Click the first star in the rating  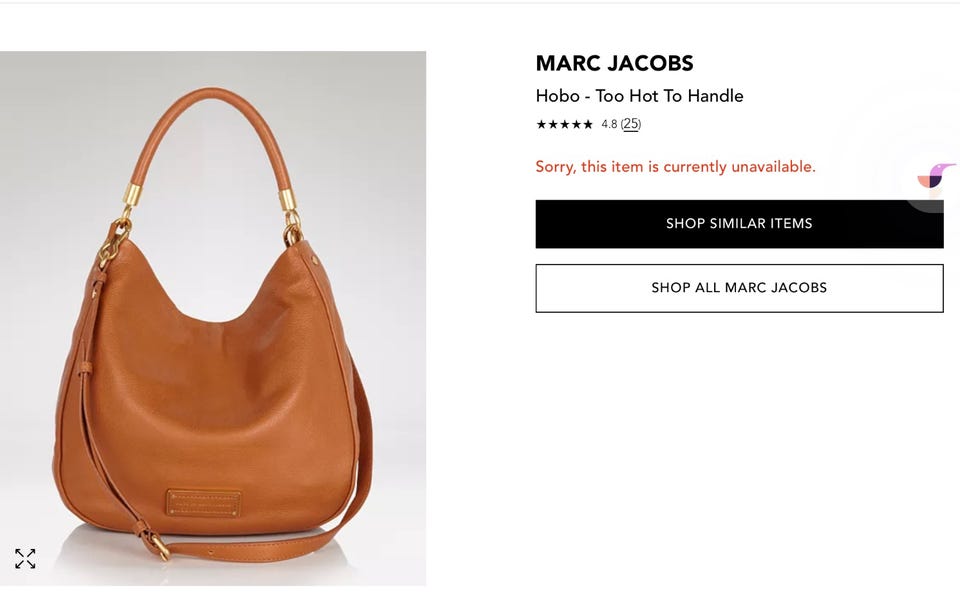point(541,124)
